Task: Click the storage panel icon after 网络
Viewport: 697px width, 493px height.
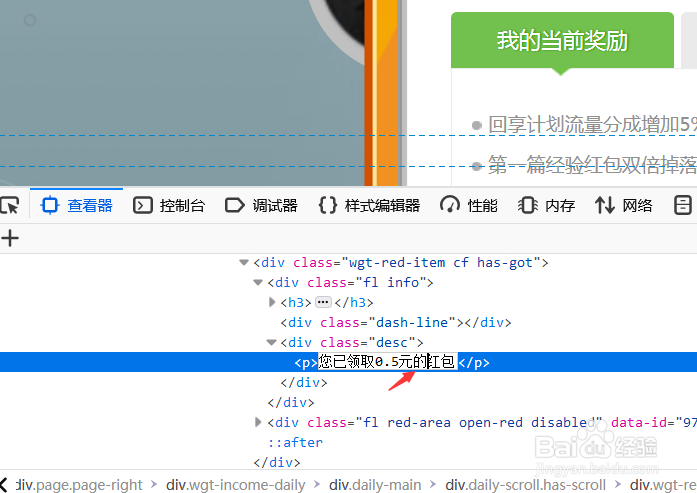Action: 682,205
